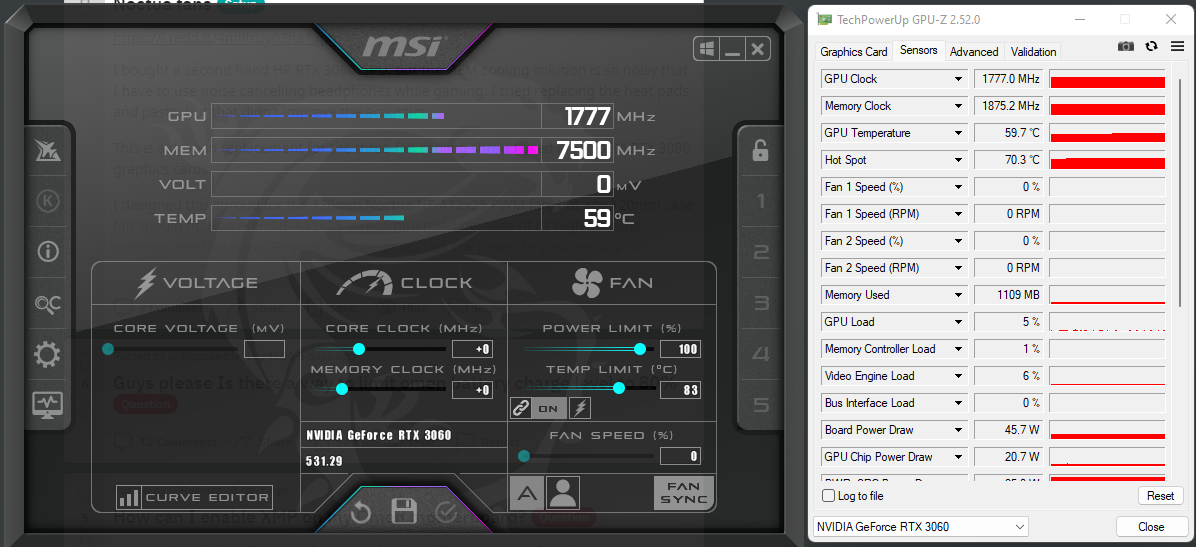
Task: Click the 45.7 W Board Power value
Action: [x=1008, y=430]
